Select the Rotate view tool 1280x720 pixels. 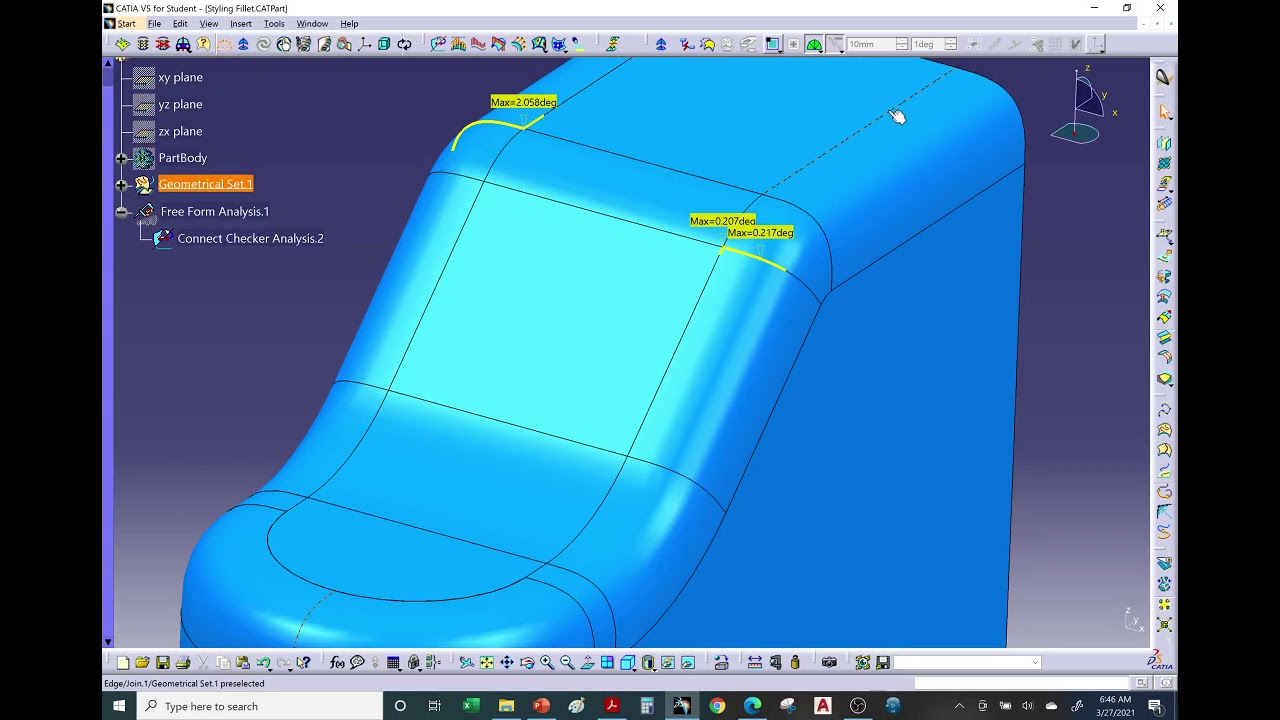(527, 662)
